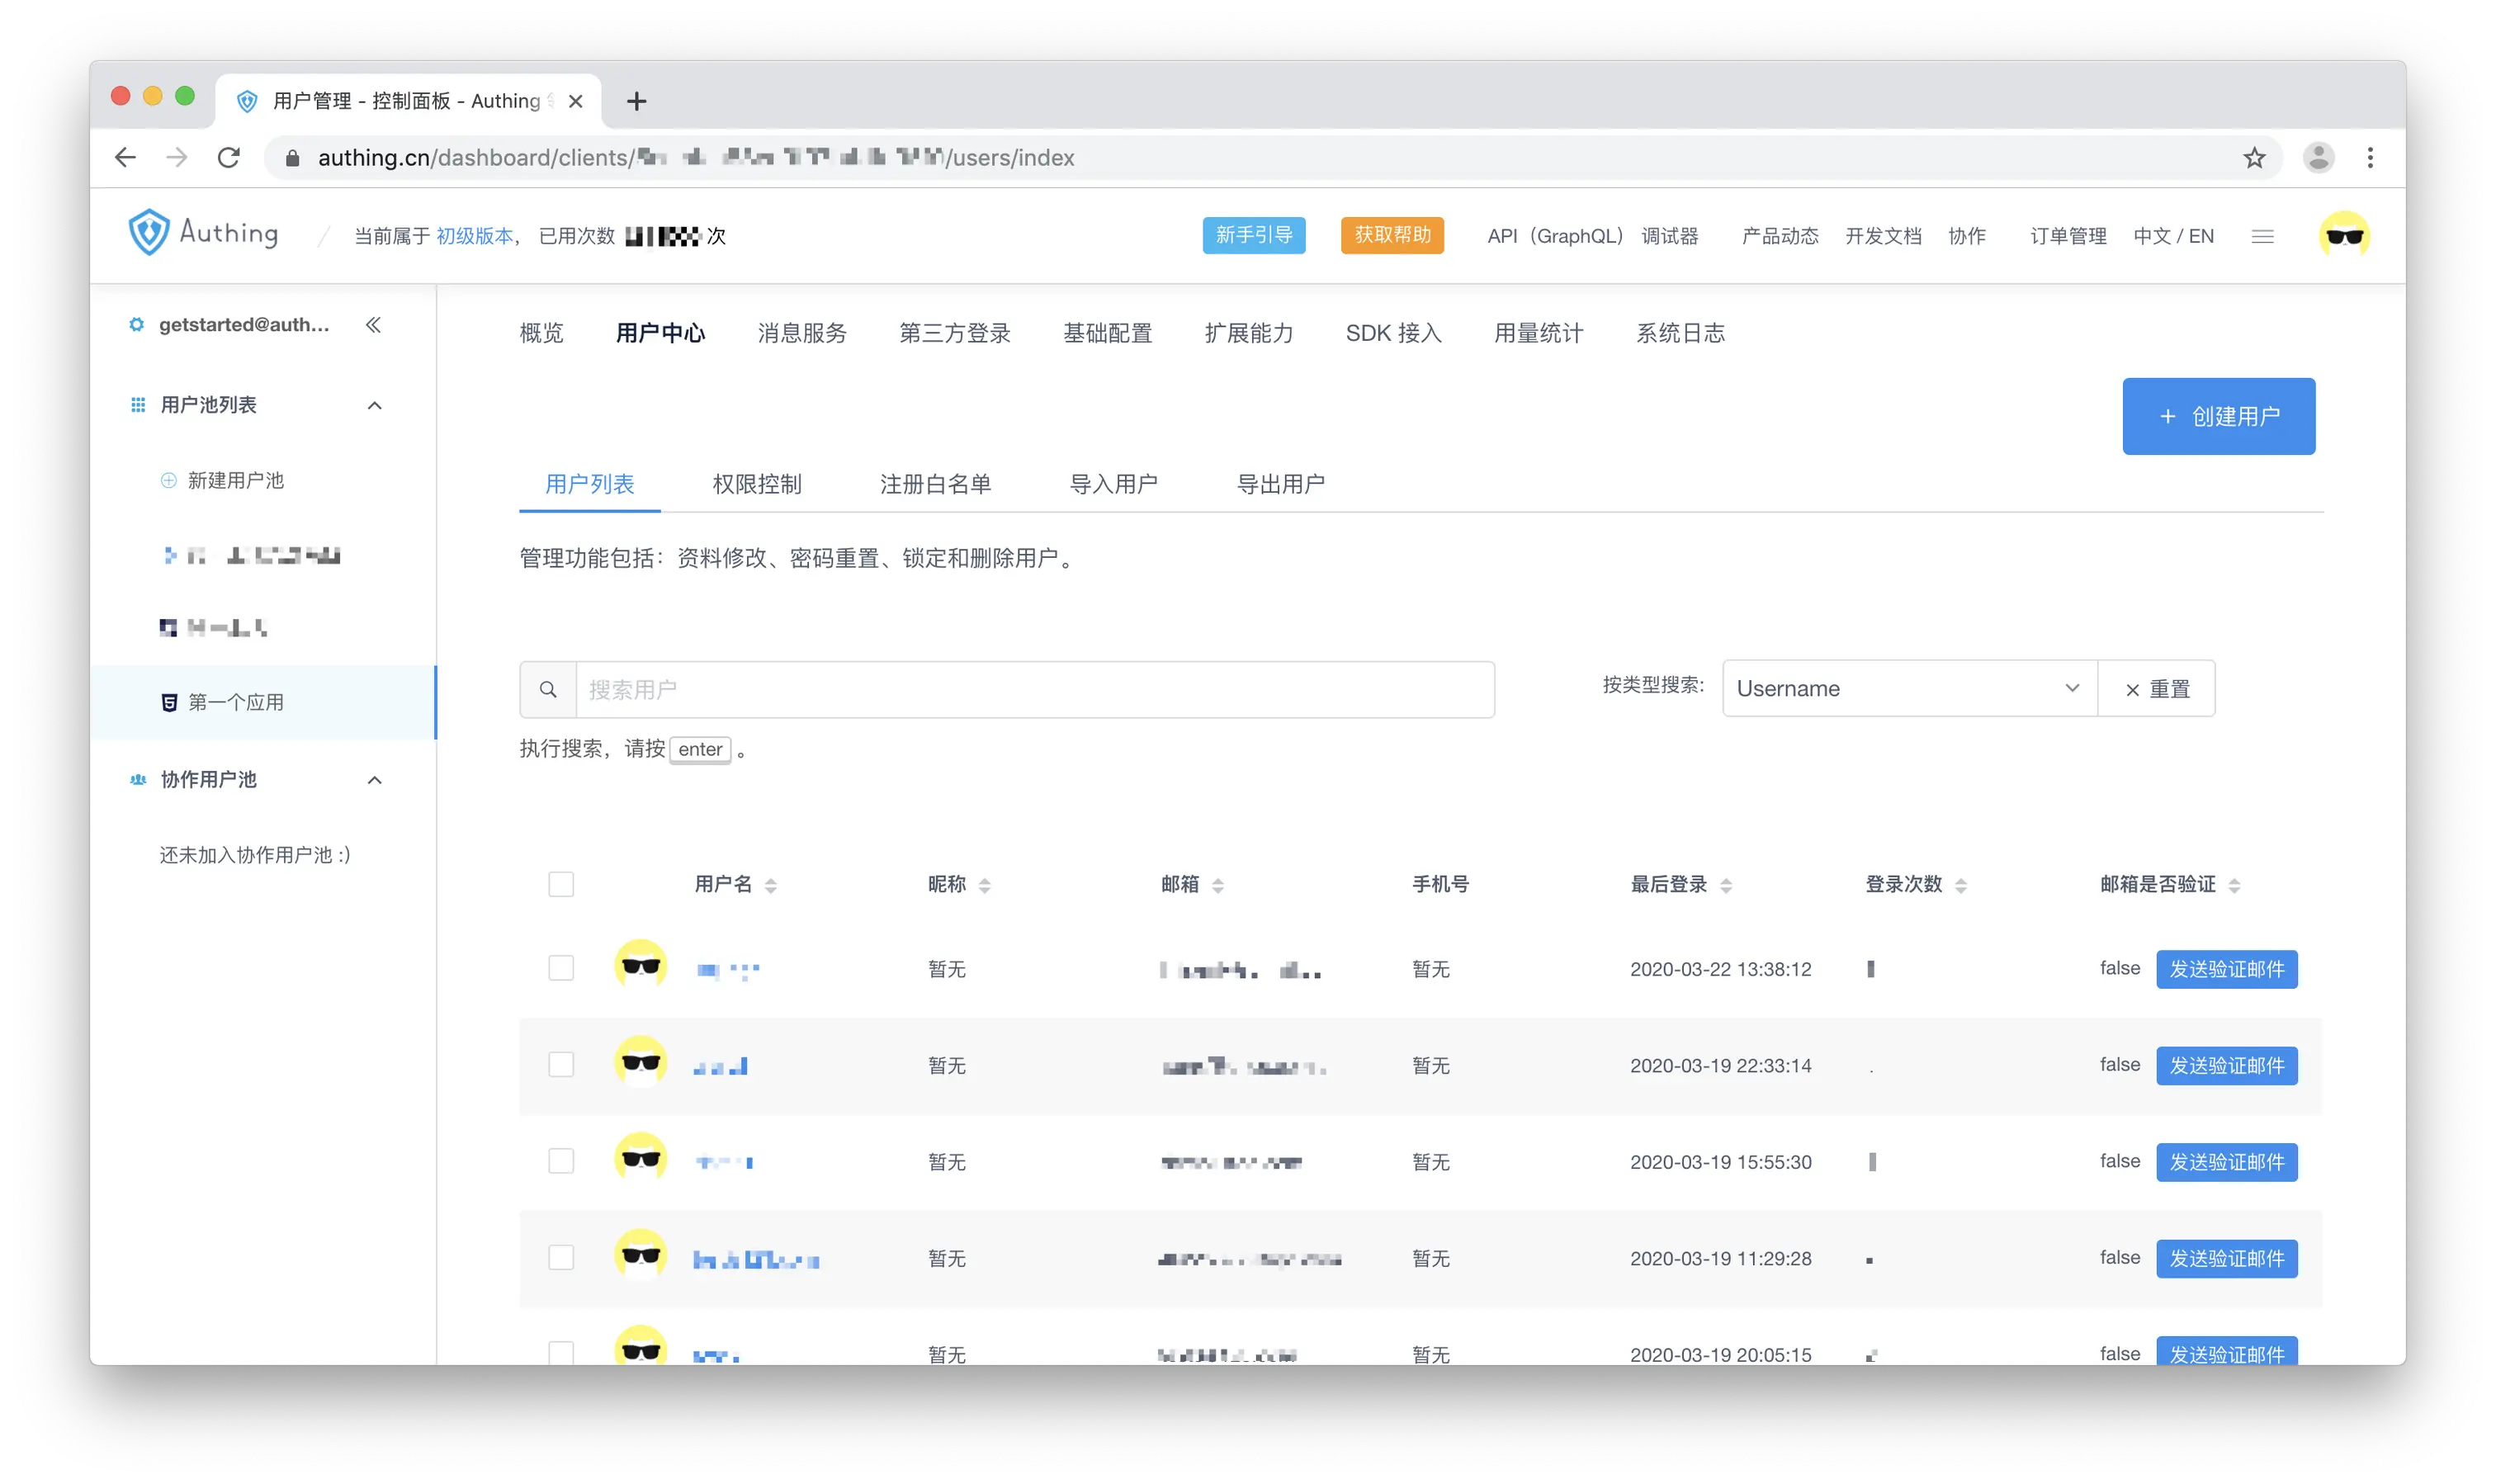Check the checkbox on the second user row

click(561, 1064)
